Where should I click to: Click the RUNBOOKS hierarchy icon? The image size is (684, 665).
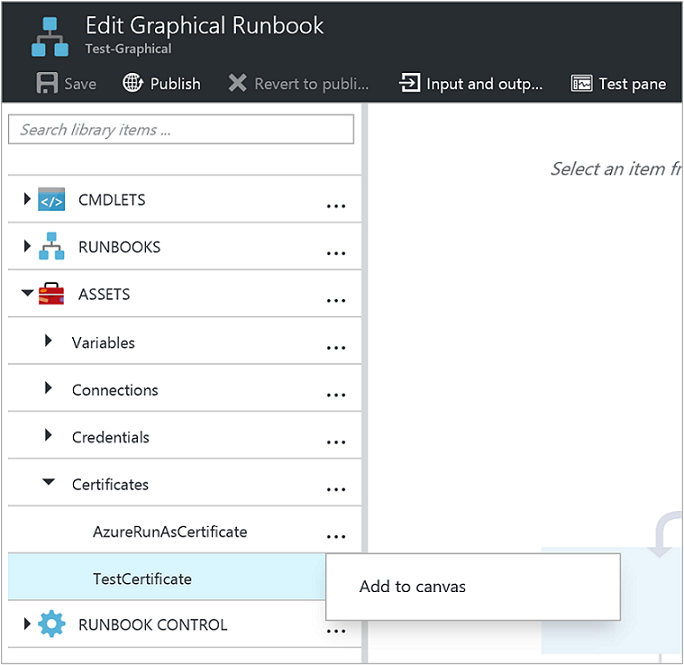(x=51, y=247)
